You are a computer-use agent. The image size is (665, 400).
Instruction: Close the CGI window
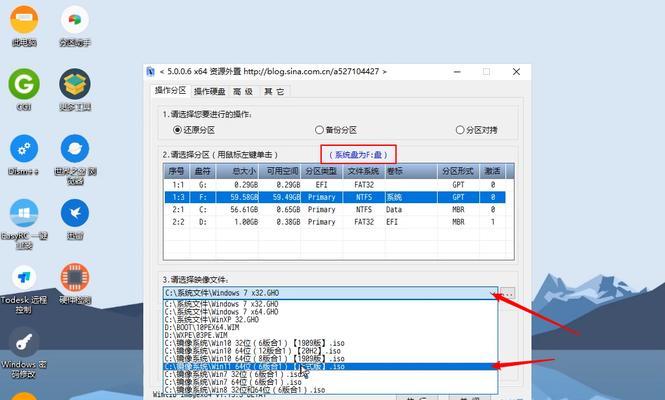tap(516, 72)
